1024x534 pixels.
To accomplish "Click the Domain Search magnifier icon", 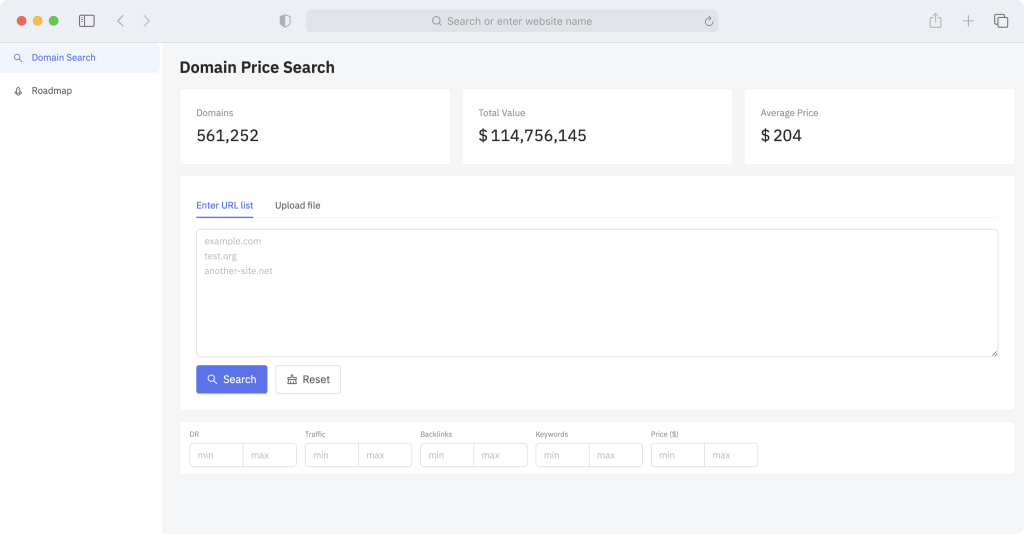I will pyautogui.click(x=18, y=58).
